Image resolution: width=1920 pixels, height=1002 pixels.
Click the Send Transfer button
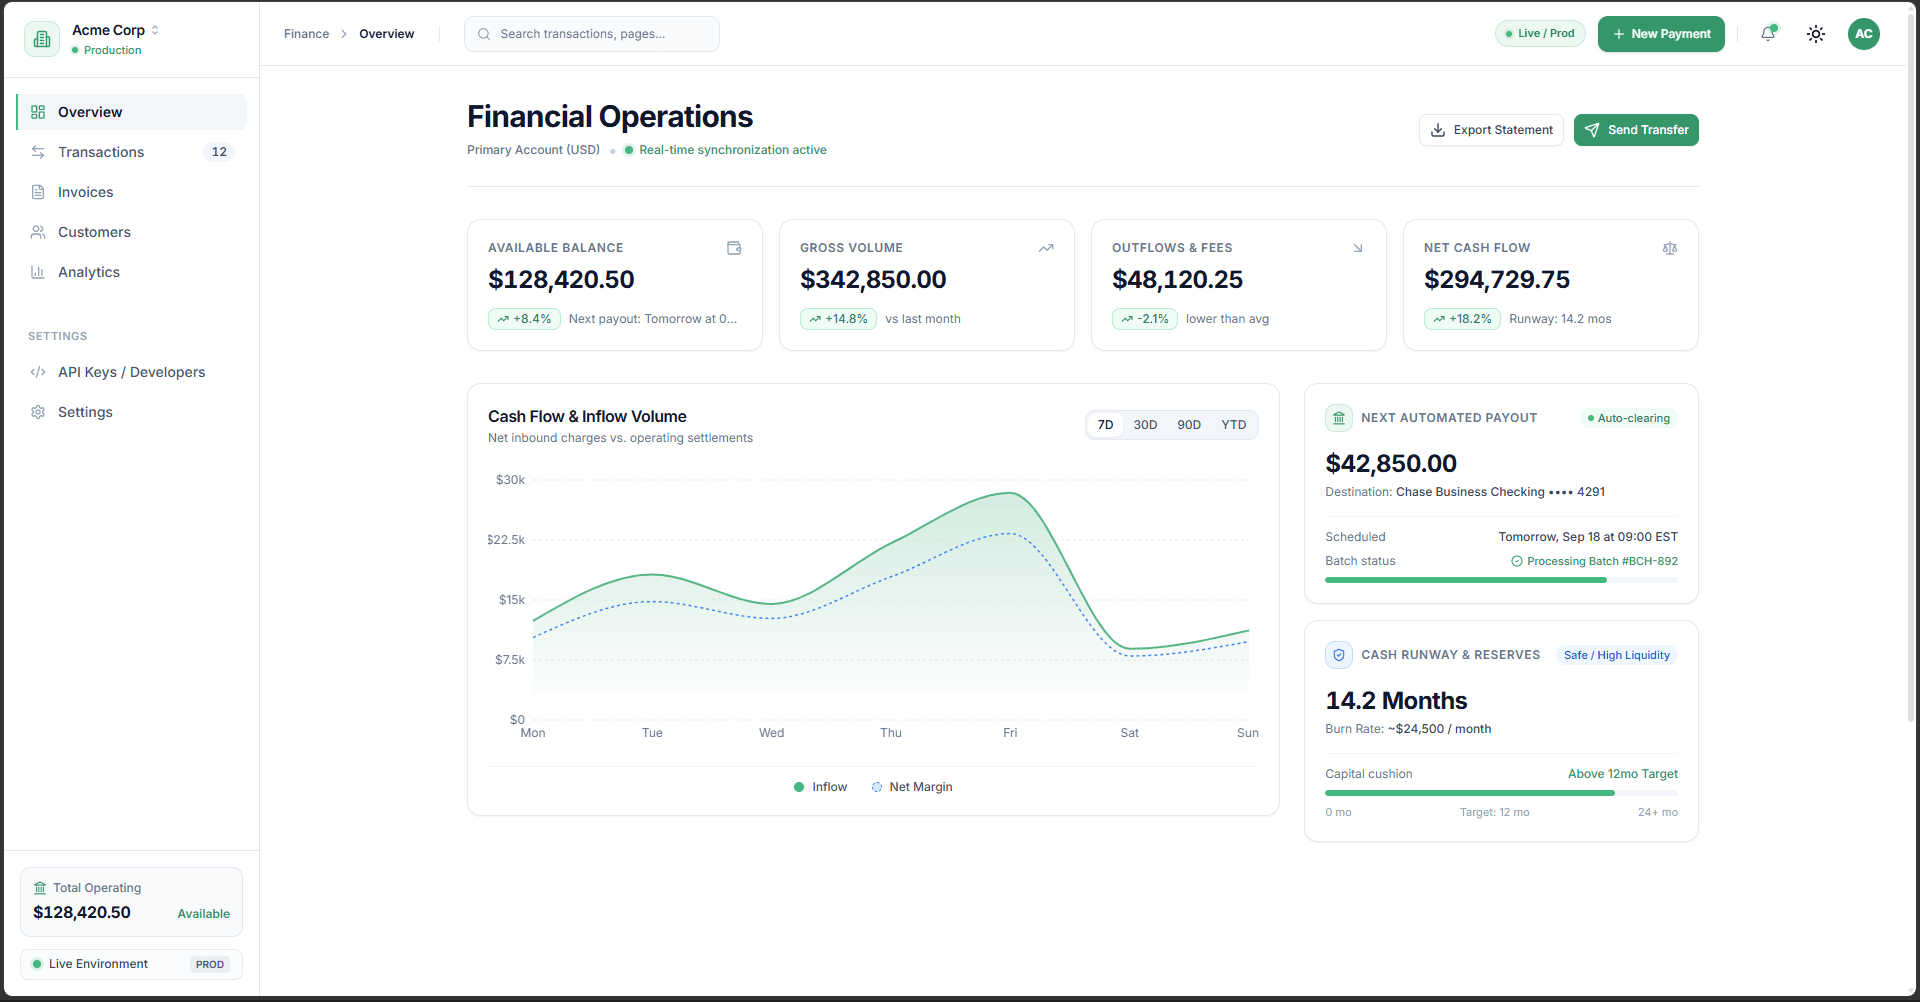(x=1636, y=130)
